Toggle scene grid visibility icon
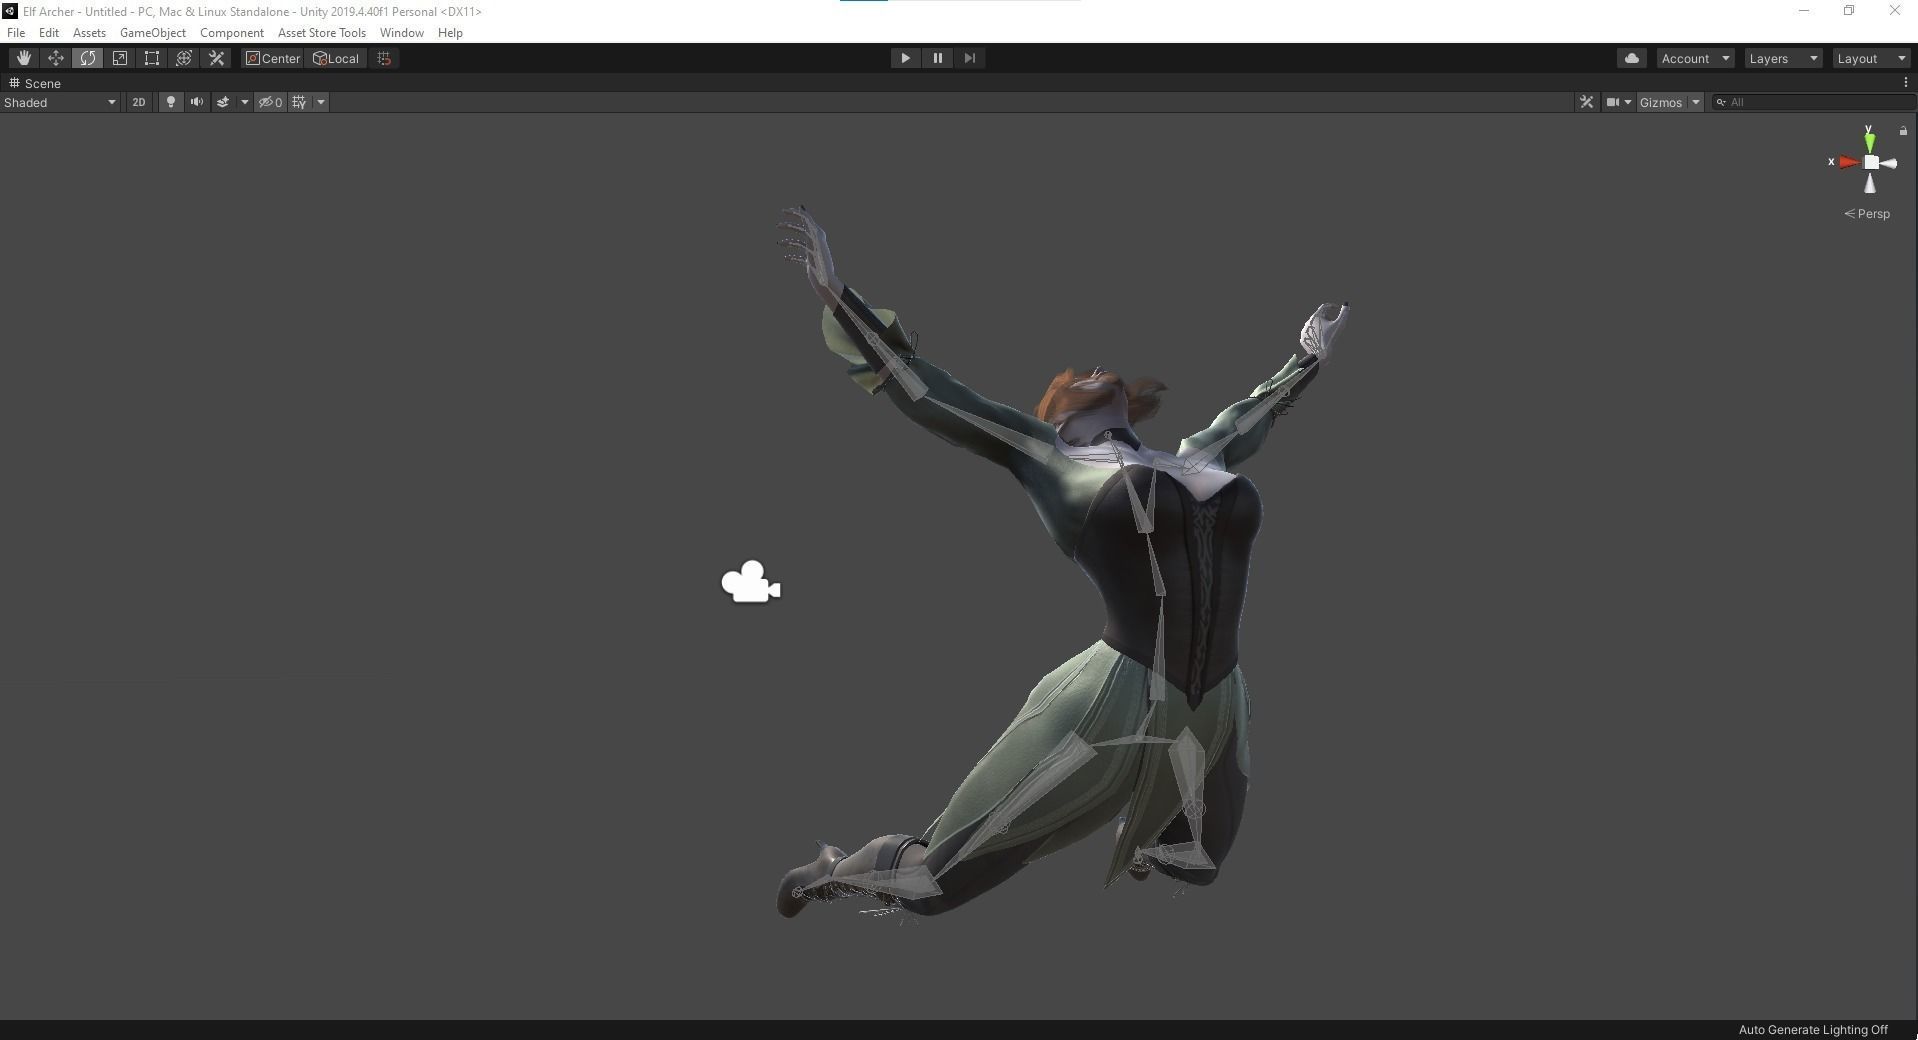Image resolution: width=1918 pixels, height=1040 pixels. [x=299, y=102]
